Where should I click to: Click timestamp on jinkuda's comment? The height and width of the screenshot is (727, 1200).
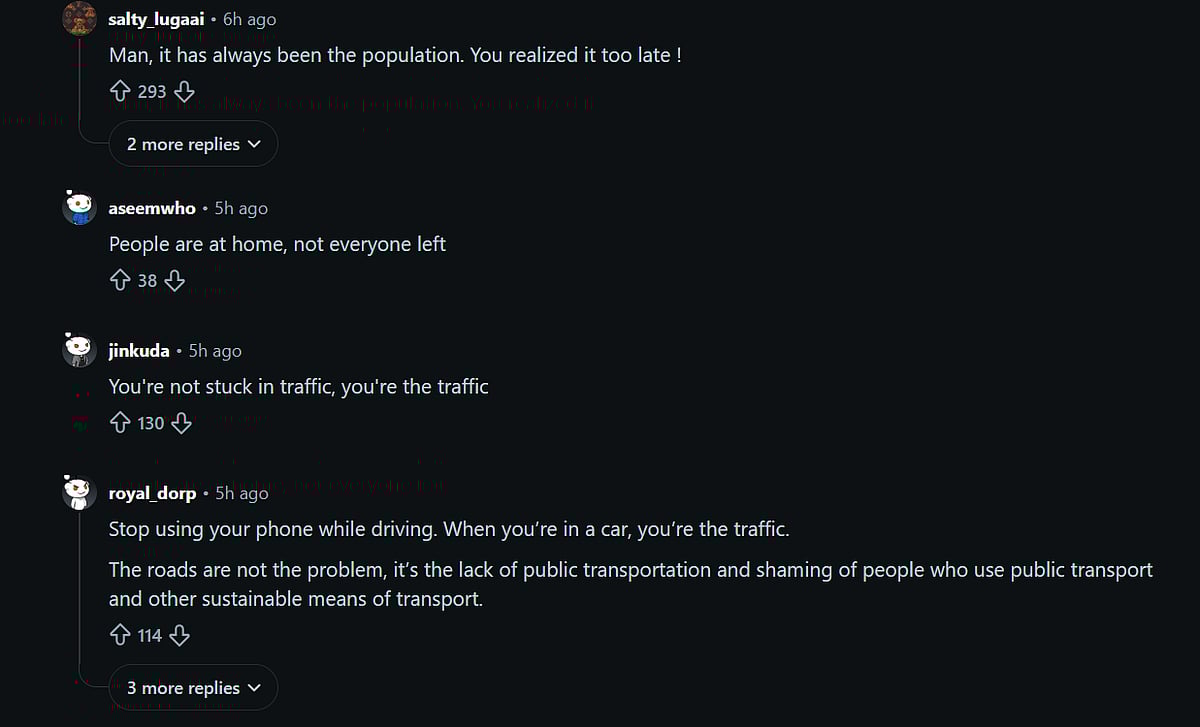(215, 351)
